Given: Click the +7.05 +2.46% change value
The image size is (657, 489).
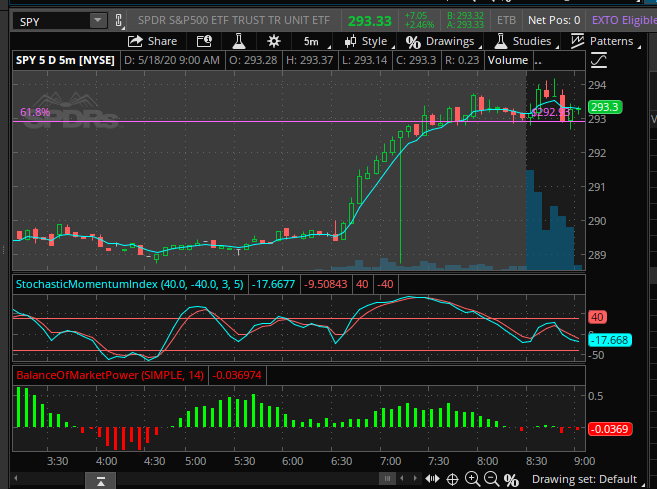Looking at the screenshot, I should [x=419, y=20].
